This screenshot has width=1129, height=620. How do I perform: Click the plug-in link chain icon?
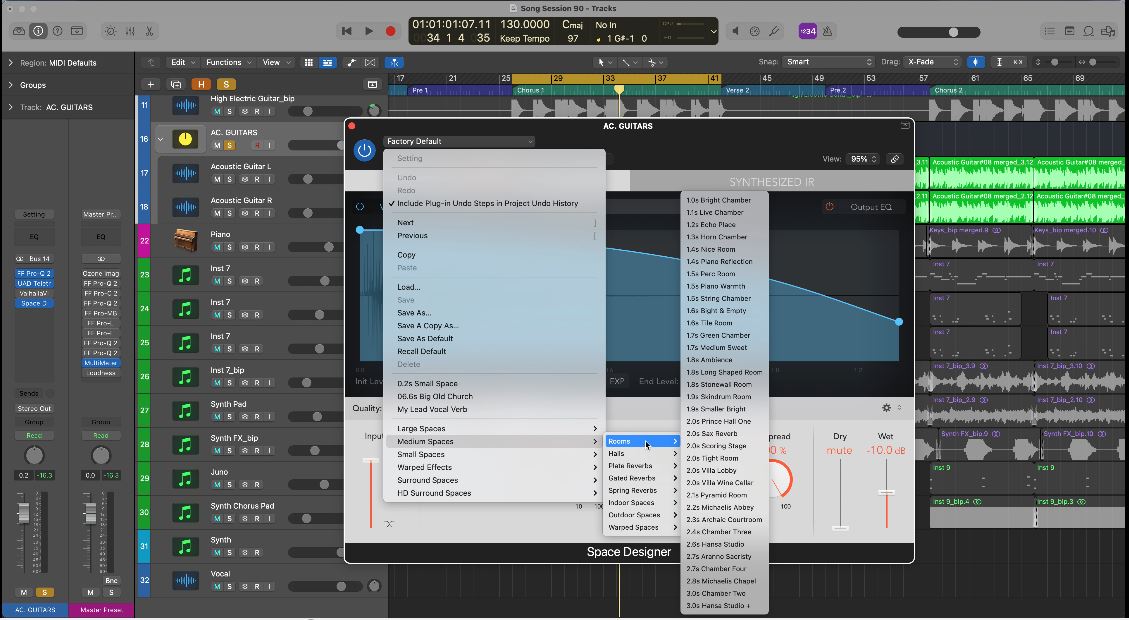[895, 159]
